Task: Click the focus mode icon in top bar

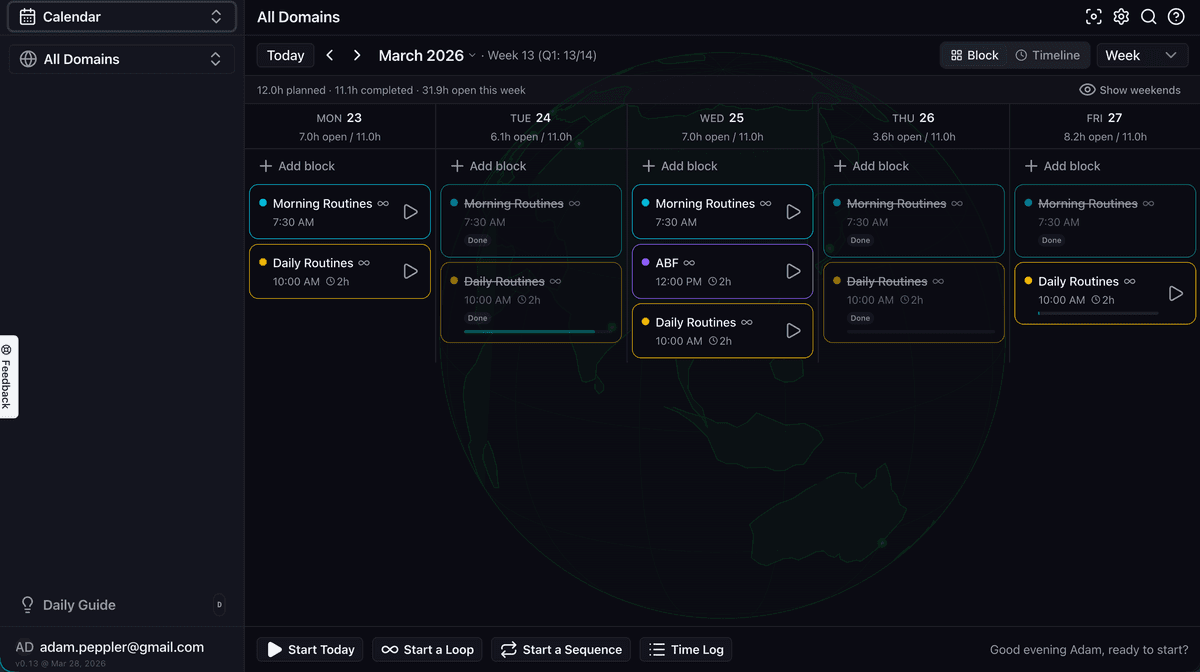Action: tap(1093, 17)
